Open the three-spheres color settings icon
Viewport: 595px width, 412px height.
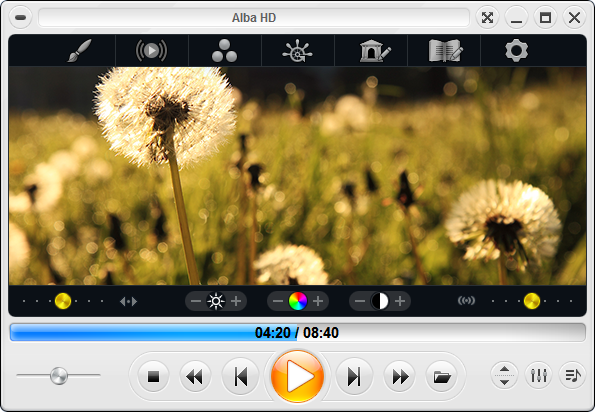coord(224,50)
